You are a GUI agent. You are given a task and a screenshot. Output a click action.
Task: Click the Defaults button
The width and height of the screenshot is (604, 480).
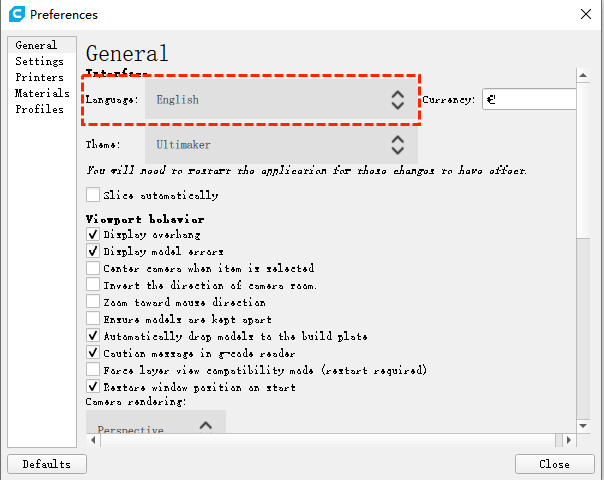coord(47,464)
